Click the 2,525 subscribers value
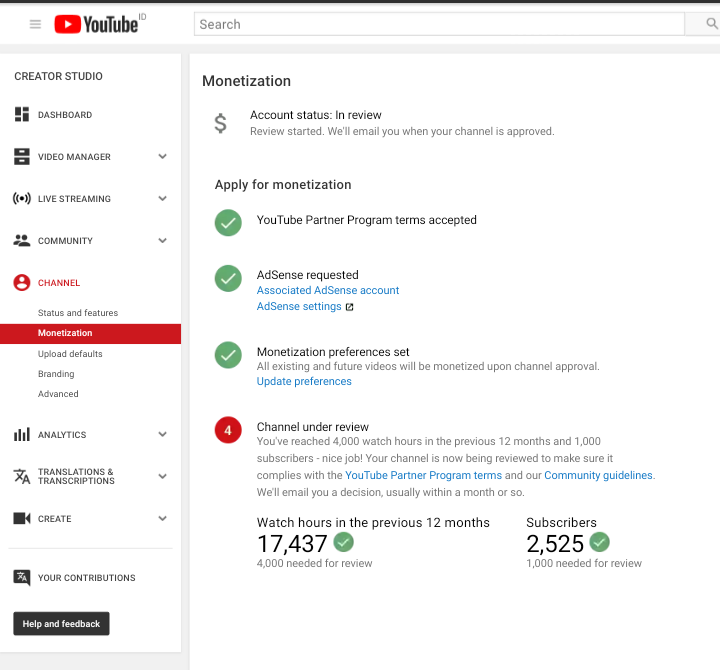The image size is (720, 670). 555,544
